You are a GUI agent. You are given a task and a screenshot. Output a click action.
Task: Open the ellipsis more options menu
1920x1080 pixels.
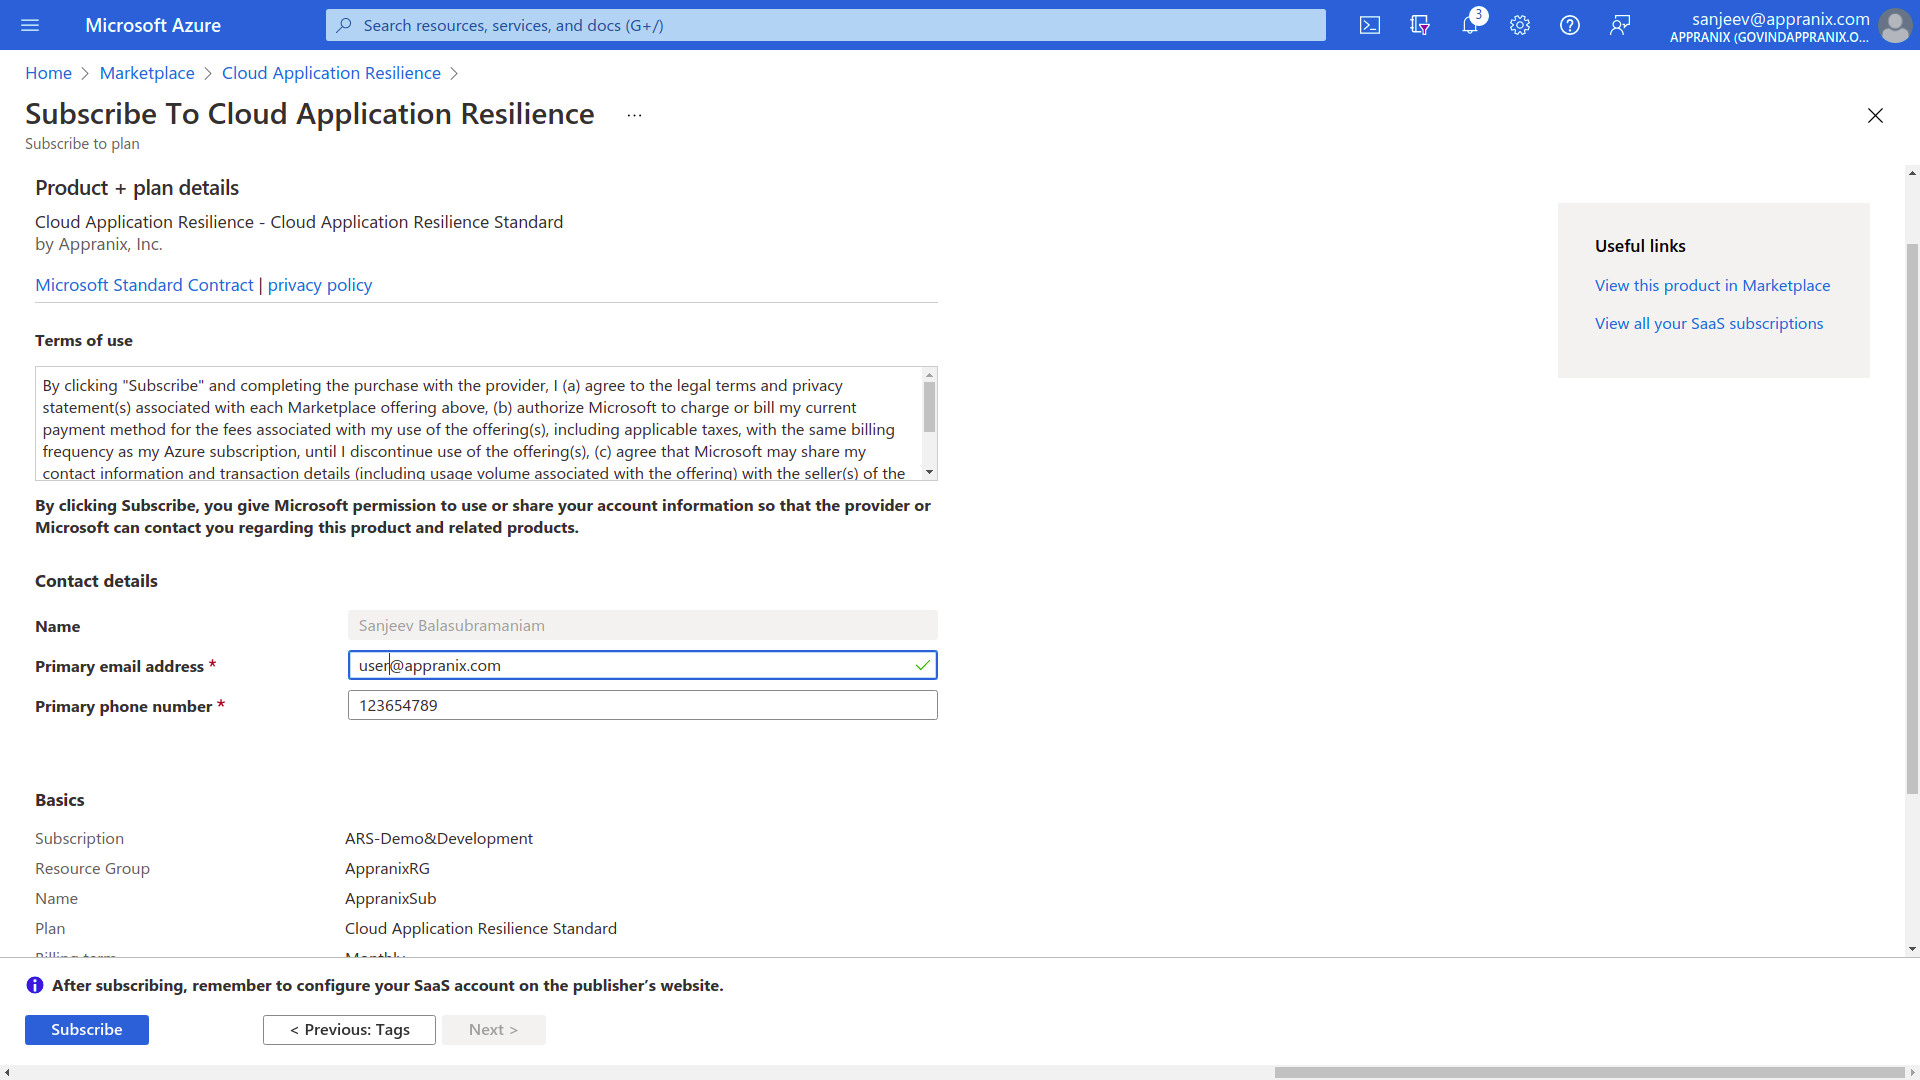pos(634,115)
